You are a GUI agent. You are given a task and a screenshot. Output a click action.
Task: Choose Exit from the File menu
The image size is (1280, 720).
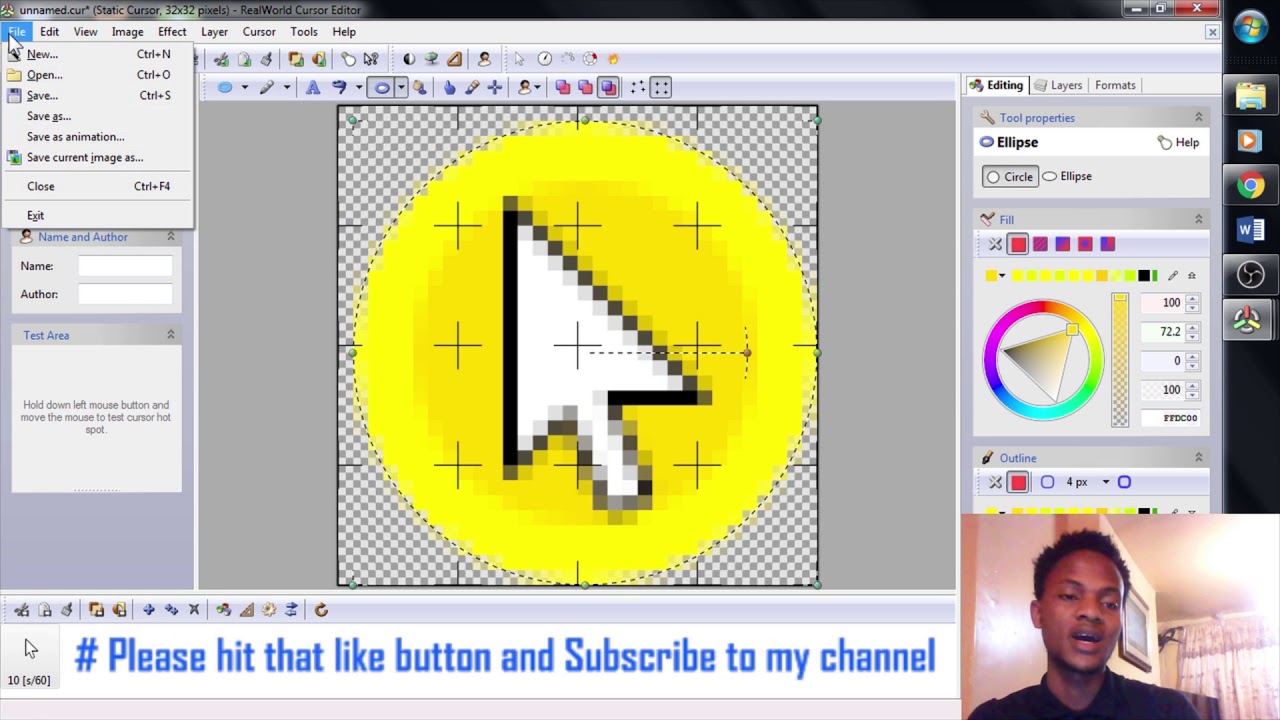(97, 215)
